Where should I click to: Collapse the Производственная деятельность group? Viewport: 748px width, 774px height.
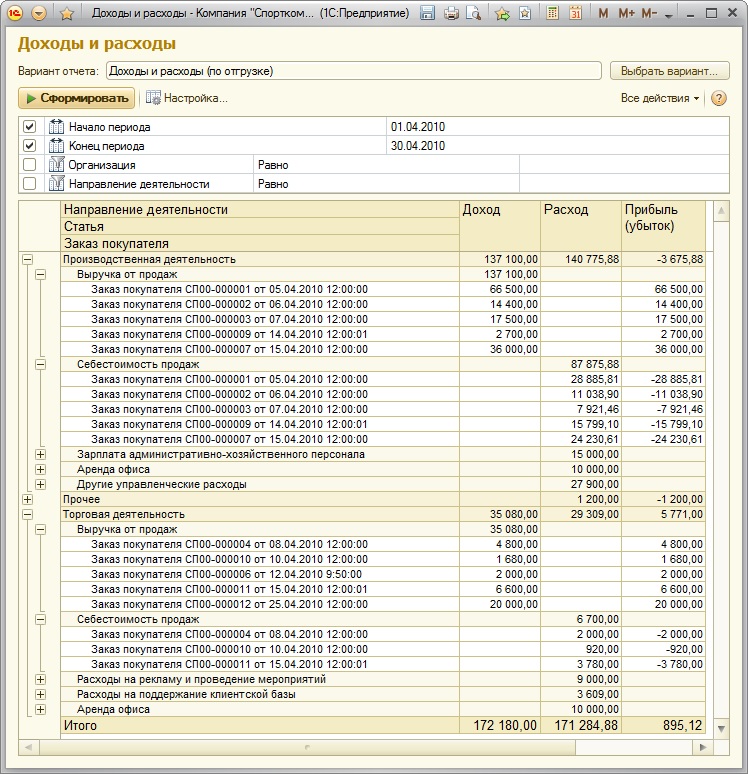(x=26, y=259)
